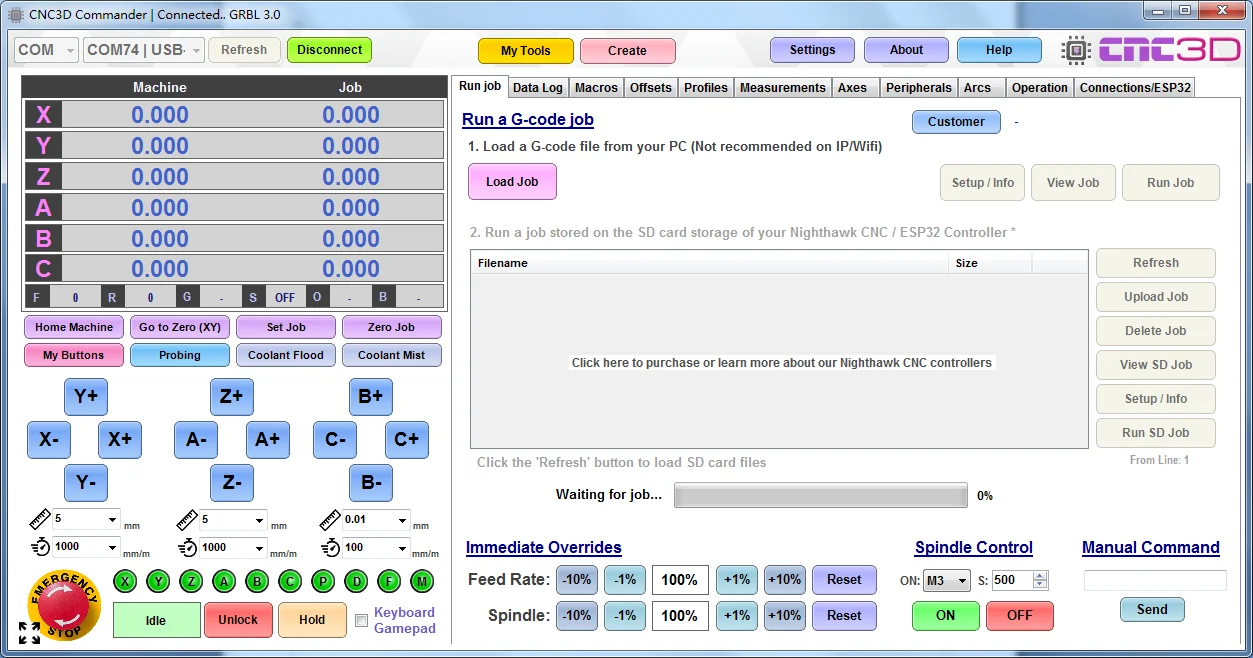Enable the Keyboard Gamepad checkbox
Screen dimensions: 1253x658
(362, 621)
